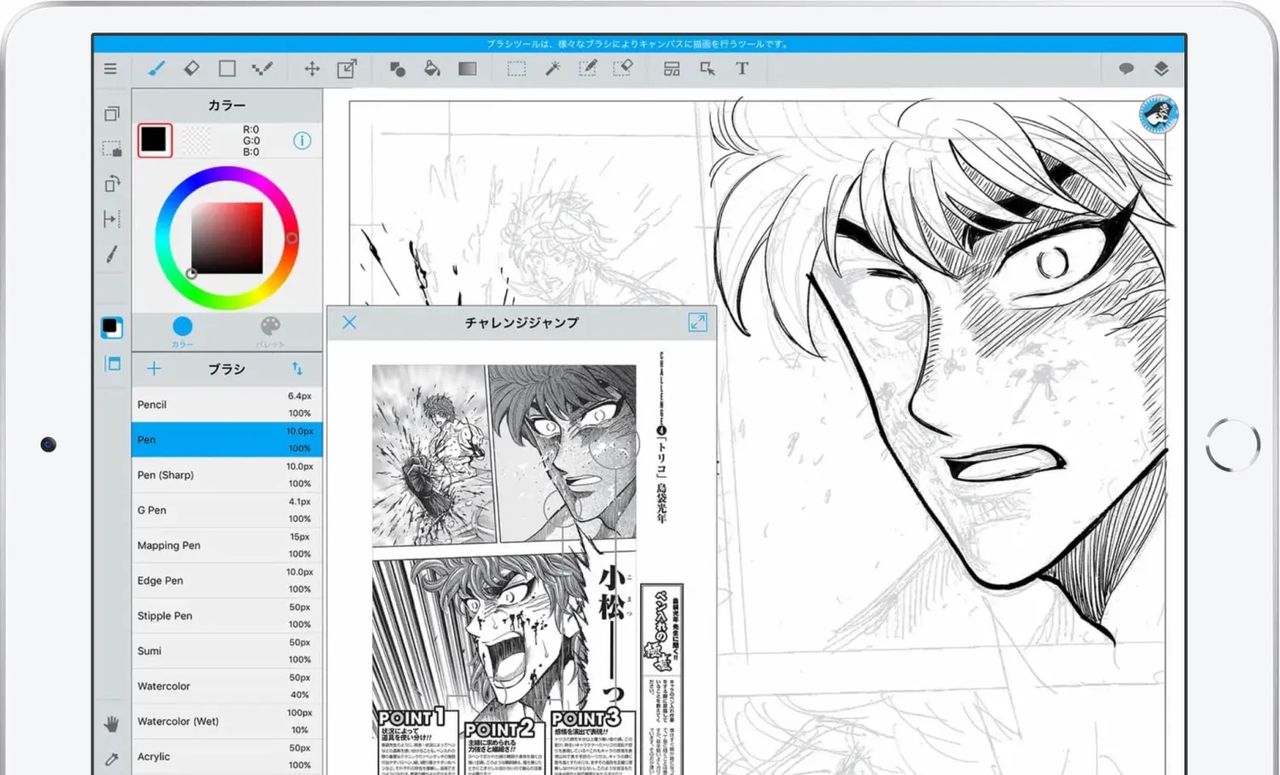Screen dimensions: 1280x775
Task: Select the Watercolor (Wet) brush
Action: coord(227,721)
